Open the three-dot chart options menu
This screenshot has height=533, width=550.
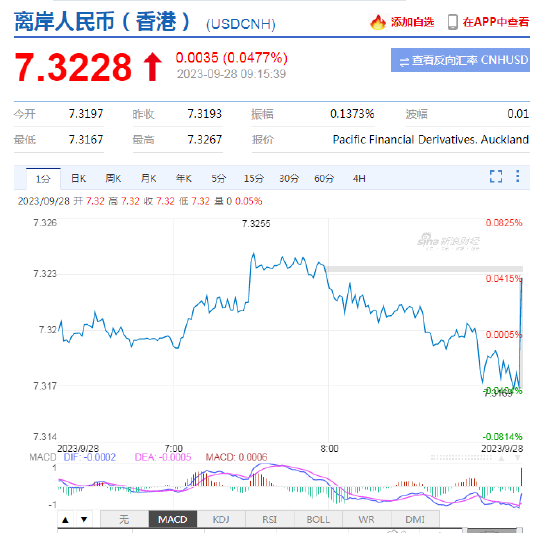point(517,176)
